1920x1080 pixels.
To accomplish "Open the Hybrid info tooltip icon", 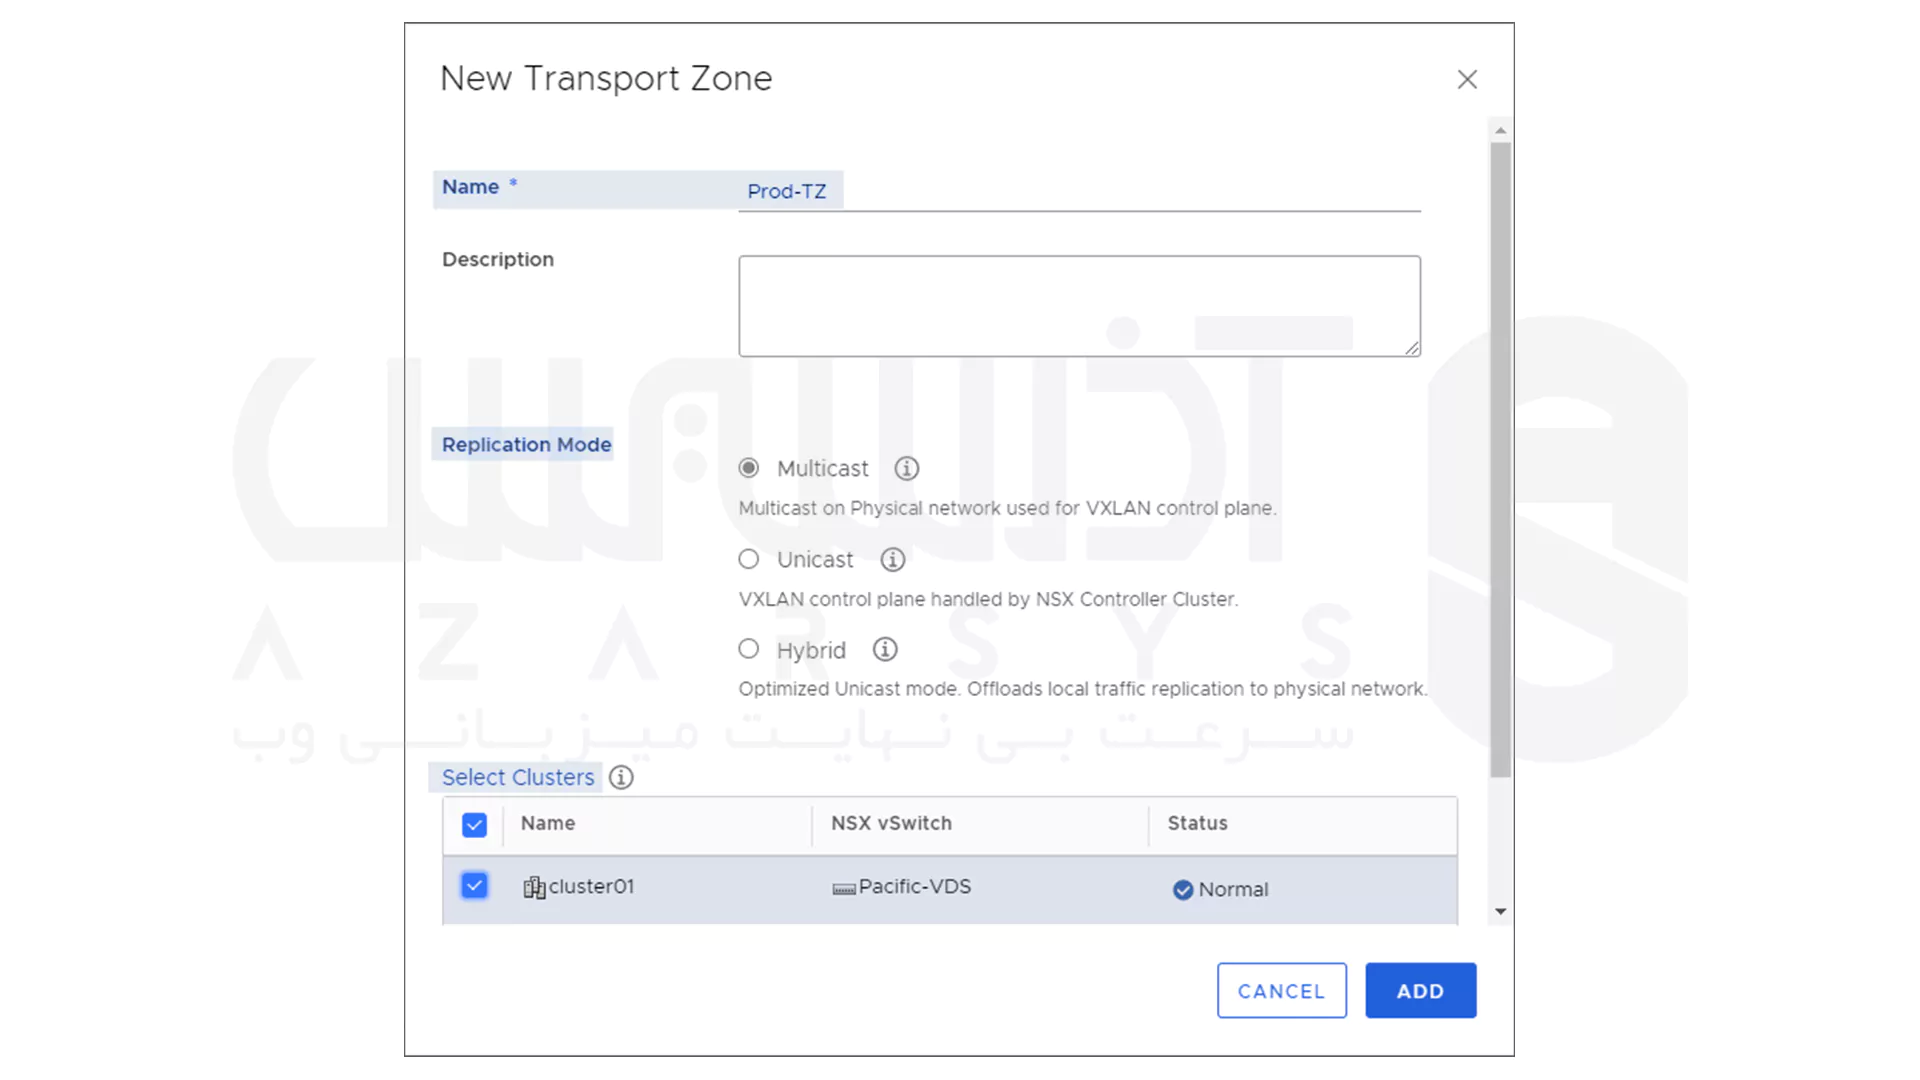I will (x=884, y=649).
